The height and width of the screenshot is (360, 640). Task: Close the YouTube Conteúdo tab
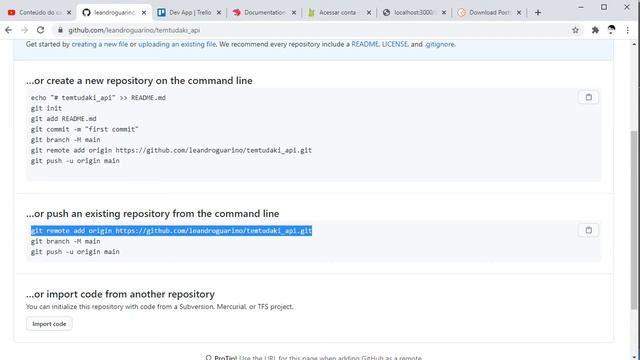tap(69, 13)
